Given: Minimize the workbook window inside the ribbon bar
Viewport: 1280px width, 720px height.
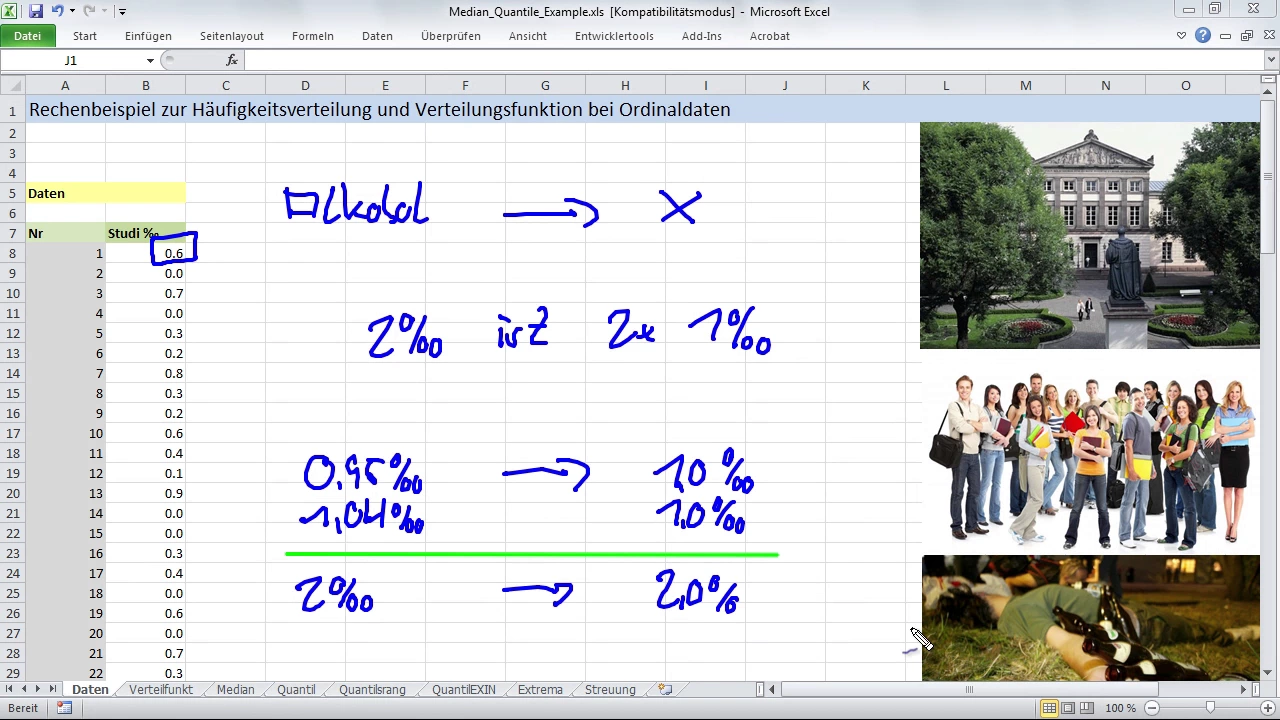Looking at the screenshot, I should tap(1226, 36).
